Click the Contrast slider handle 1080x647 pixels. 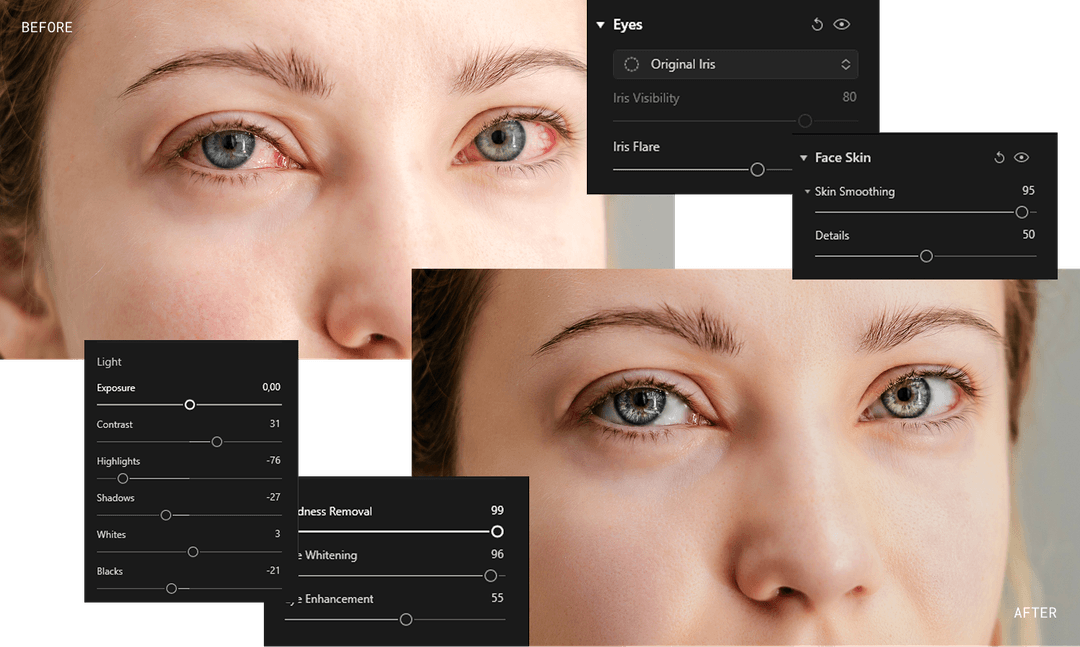tap(217, 441)
